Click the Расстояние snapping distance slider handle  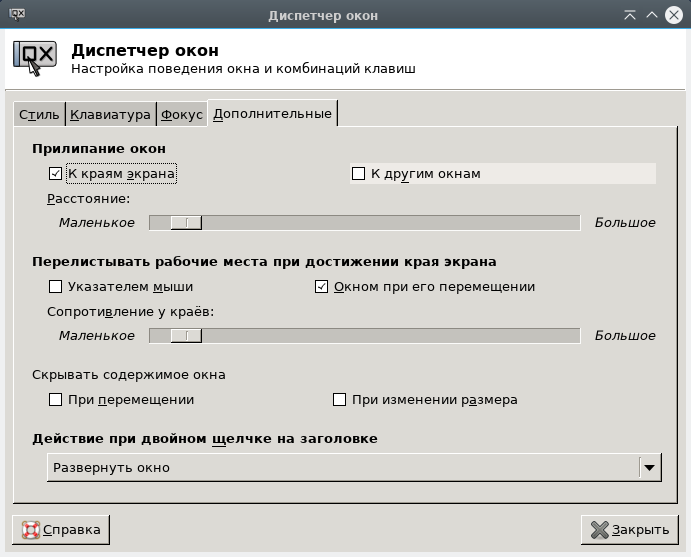[x=186, y=223]
